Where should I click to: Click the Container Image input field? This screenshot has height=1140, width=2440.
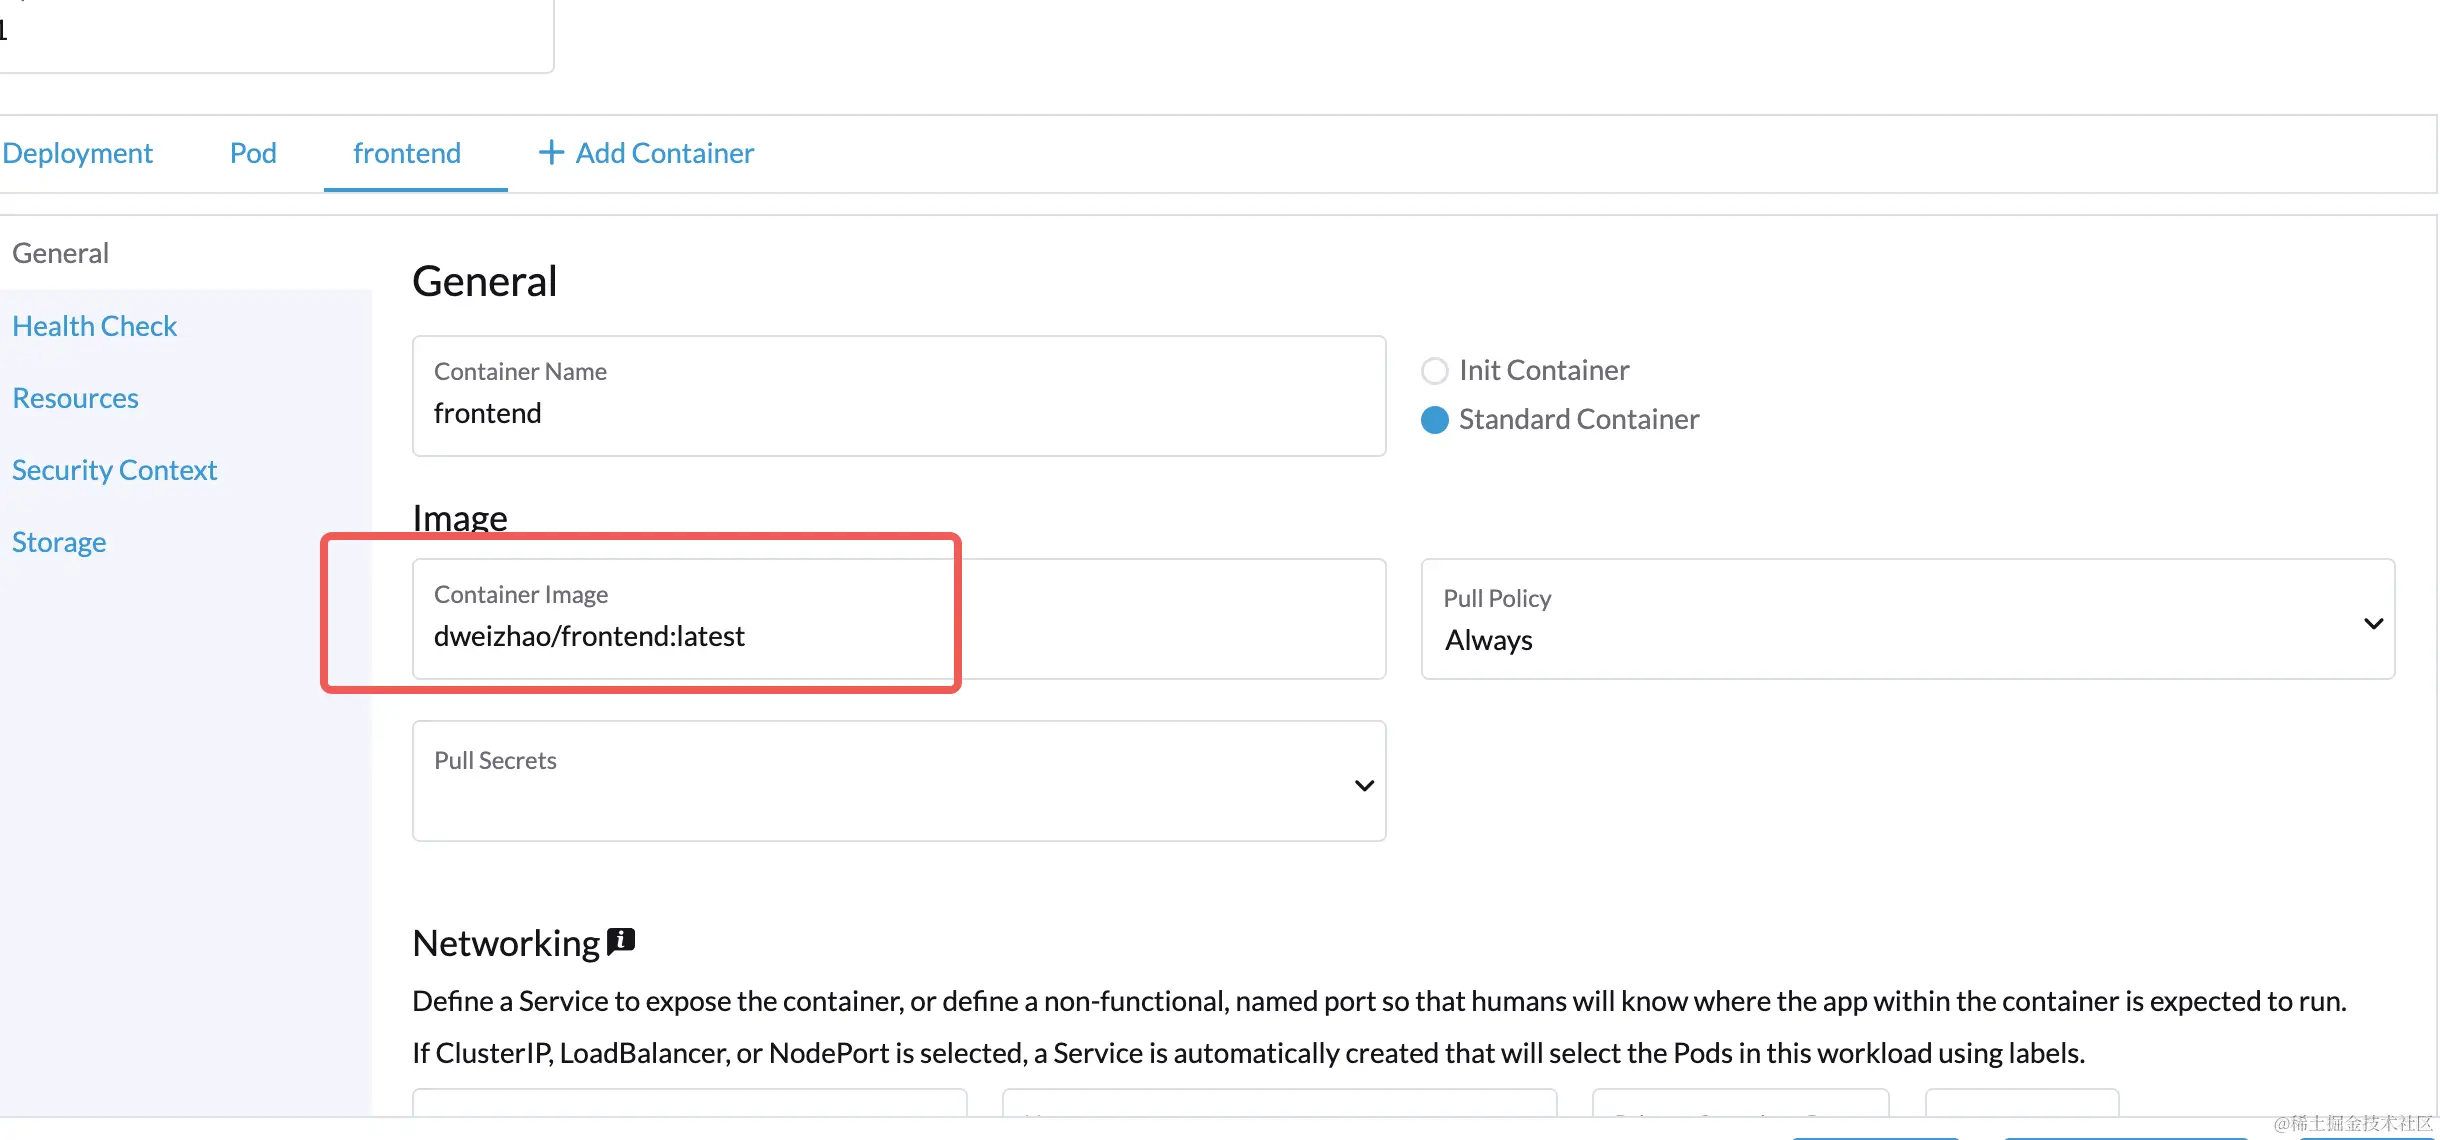click(898, 636)
